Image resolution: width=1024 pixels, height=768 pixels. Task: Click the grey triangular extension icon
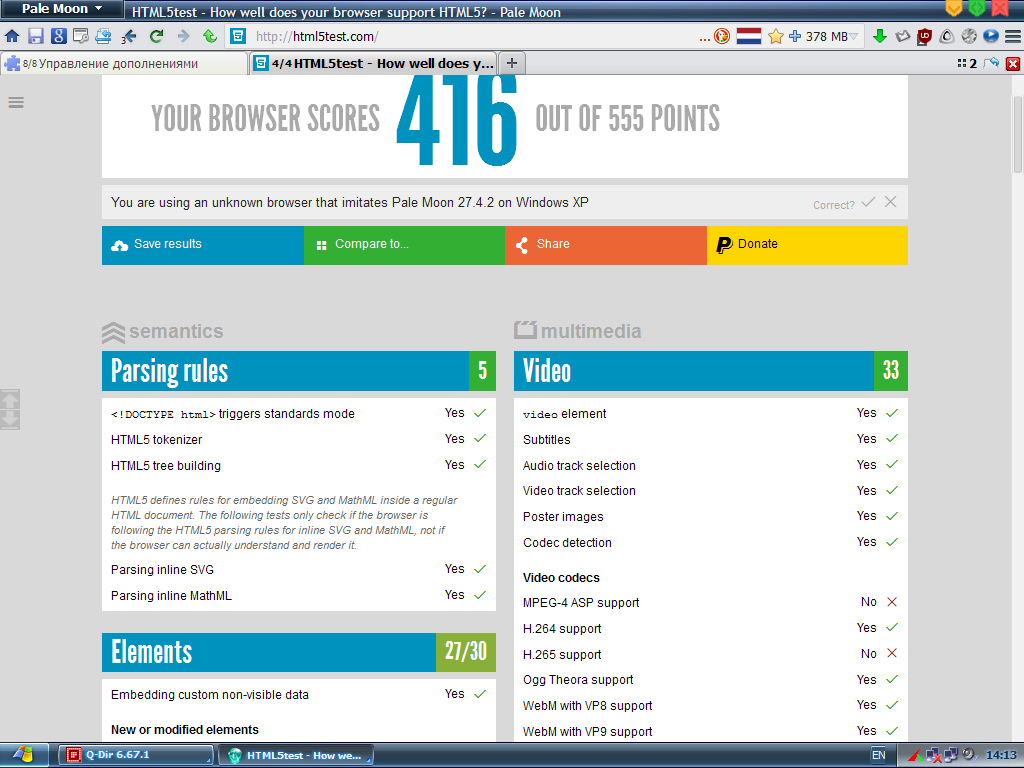point(946,36)
